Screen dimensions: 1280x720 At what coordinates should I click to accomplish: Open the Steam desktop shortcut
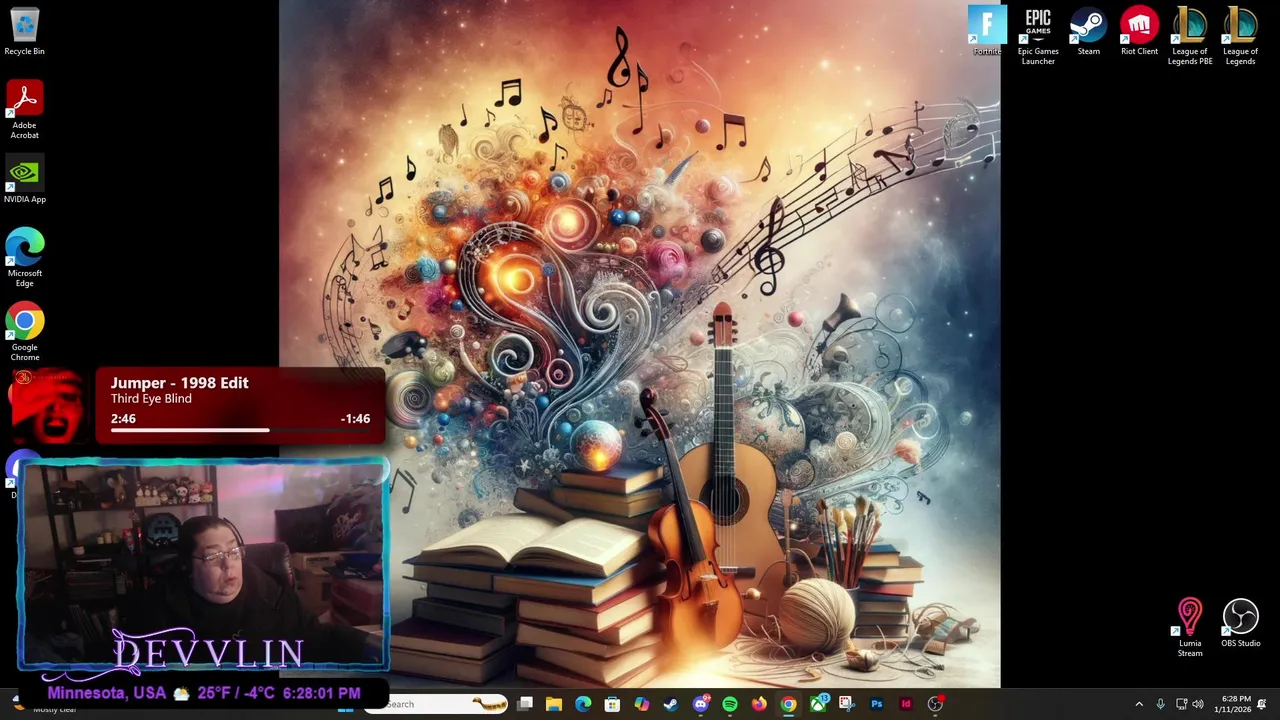1088,31
